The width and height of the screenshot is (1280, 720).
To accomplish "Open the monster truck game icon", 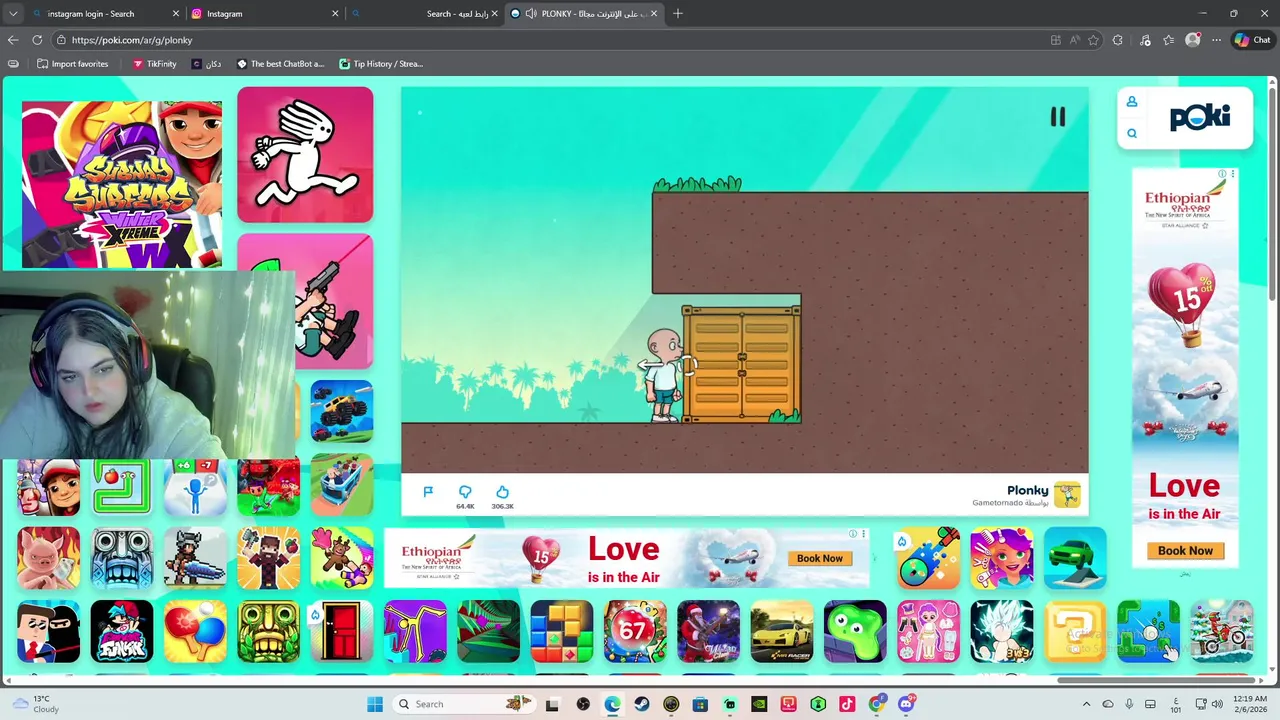I will 342,411.
